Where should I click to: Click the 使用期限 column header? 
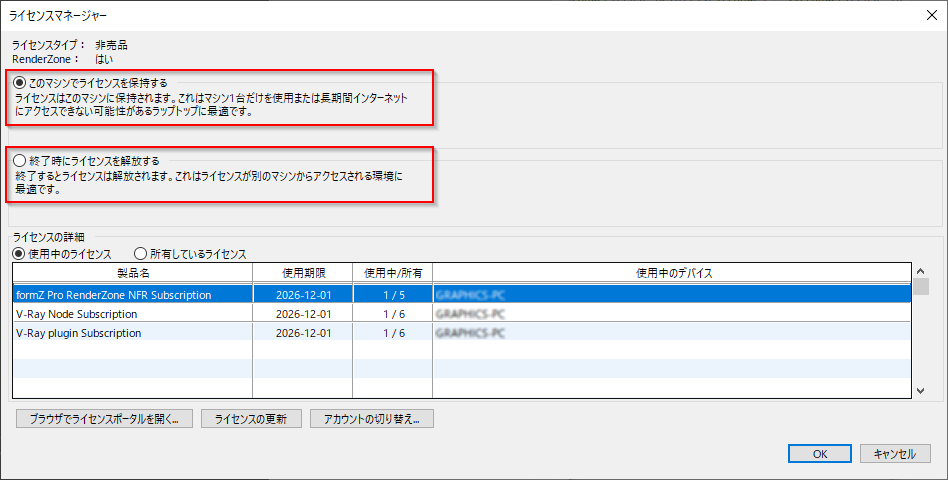click(x=302, y=273)
